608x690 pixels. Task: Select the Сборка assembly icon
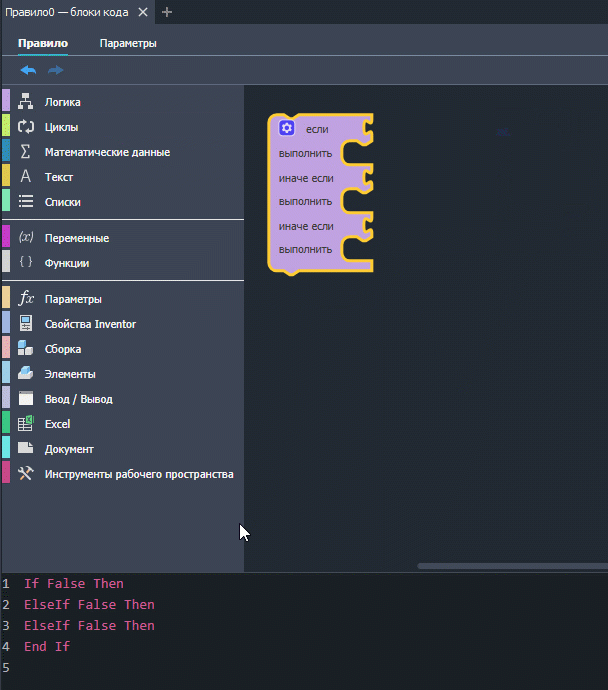click(26, 348)
